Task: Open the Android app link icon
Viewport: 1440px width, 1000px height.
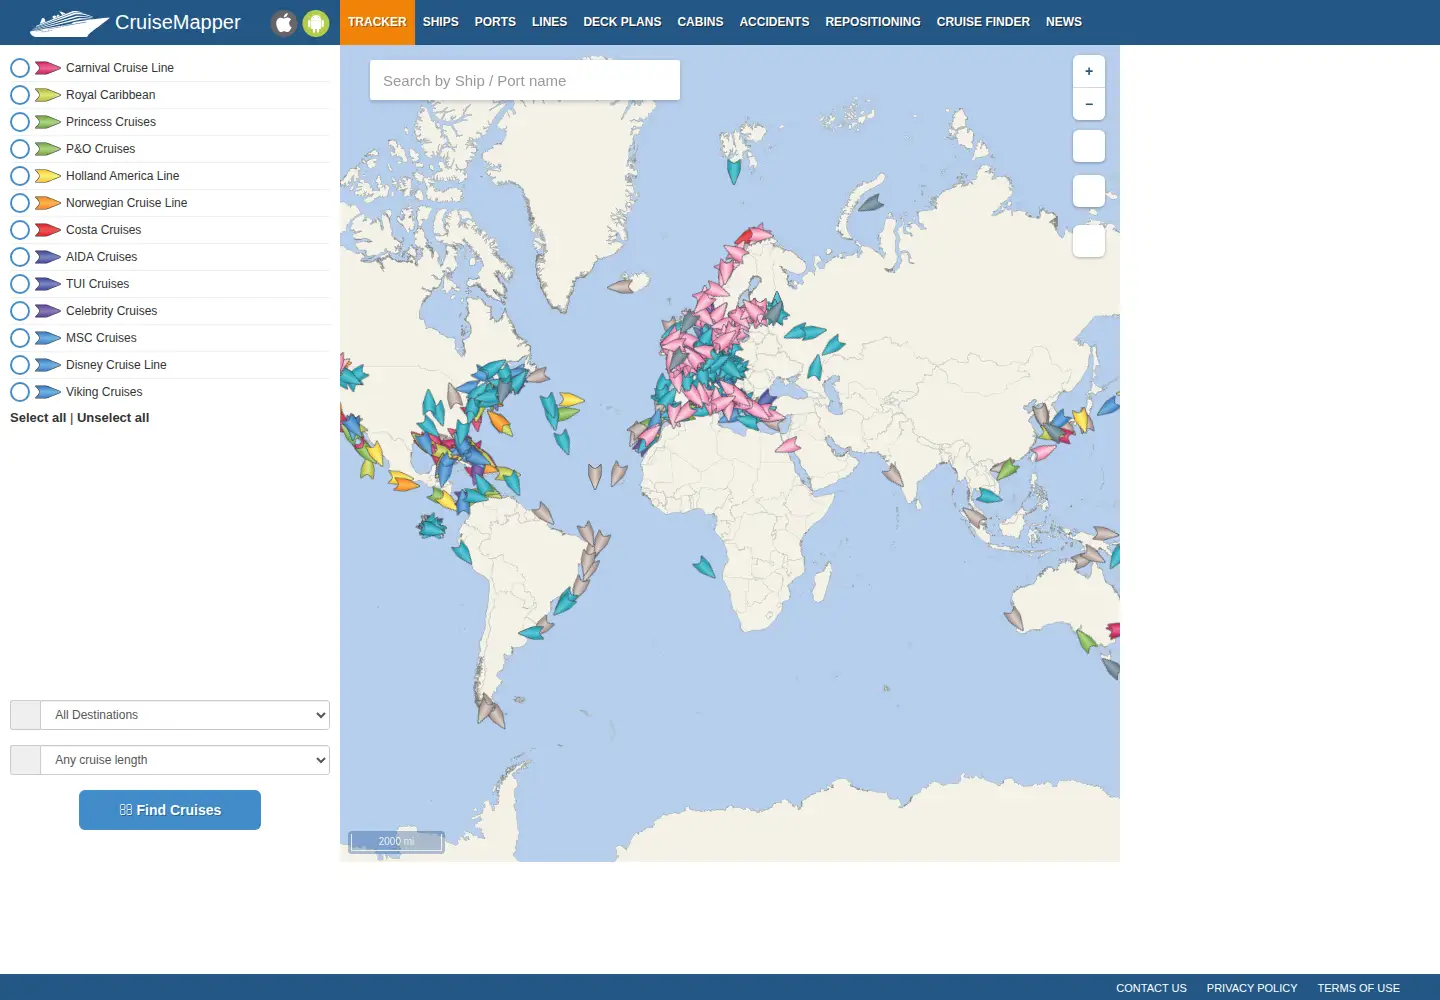Action: [316, 23]
